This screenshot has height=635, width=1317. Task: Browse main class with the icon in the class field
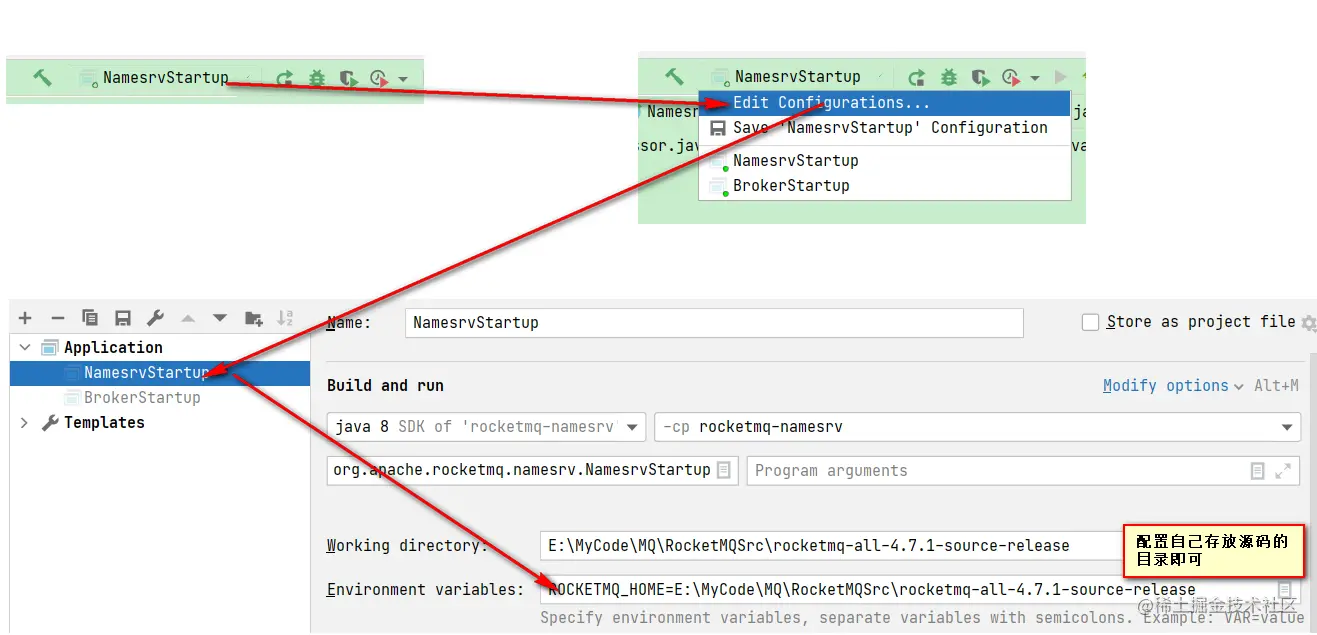[x=725, y=470]
